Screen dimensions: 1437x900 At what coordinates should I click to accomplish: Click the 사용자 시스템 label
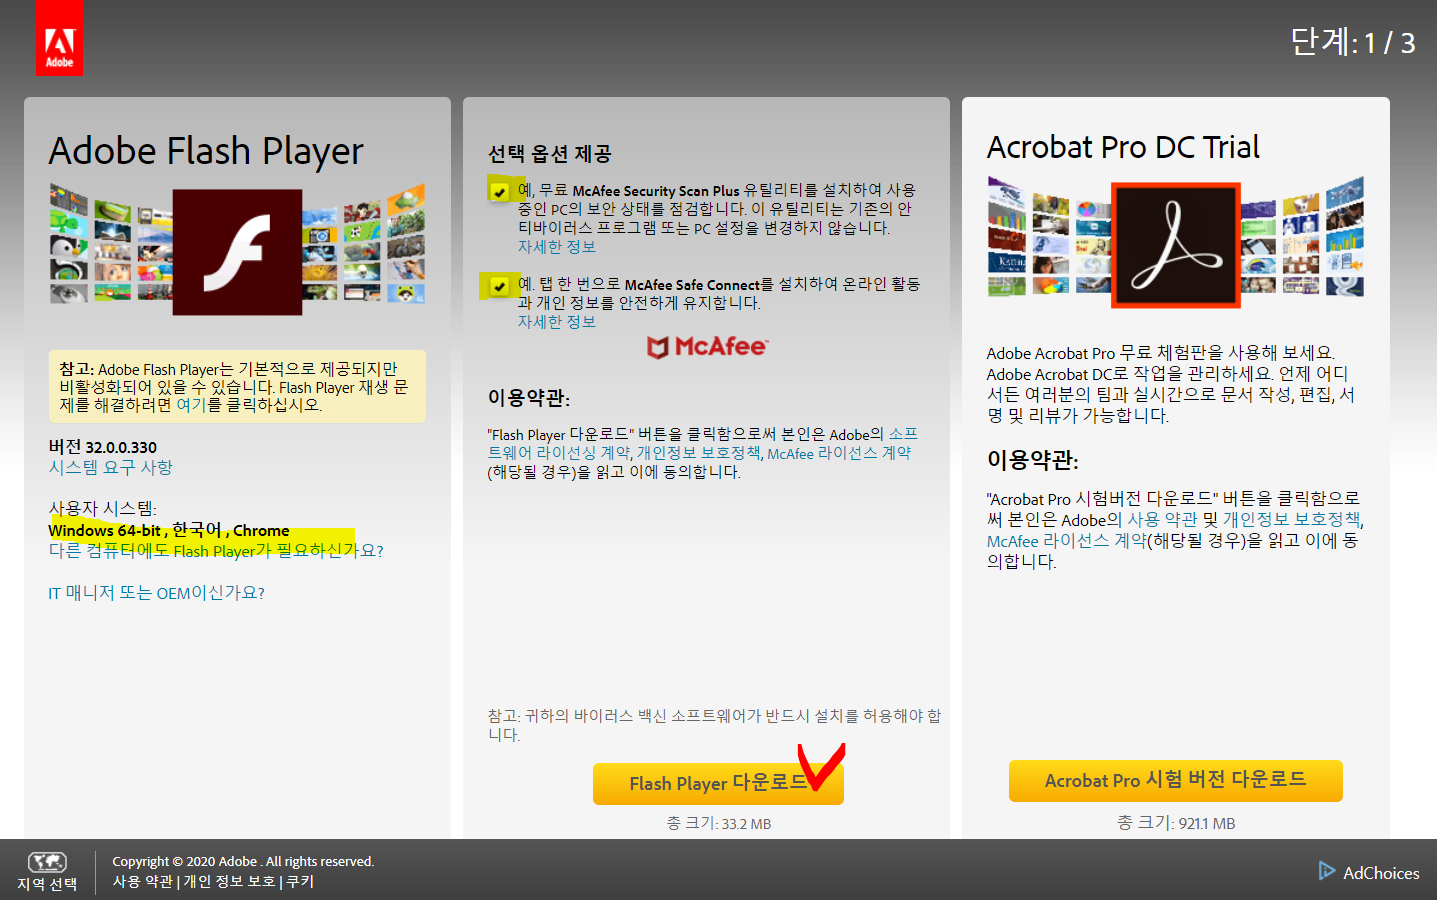[103, 508]
